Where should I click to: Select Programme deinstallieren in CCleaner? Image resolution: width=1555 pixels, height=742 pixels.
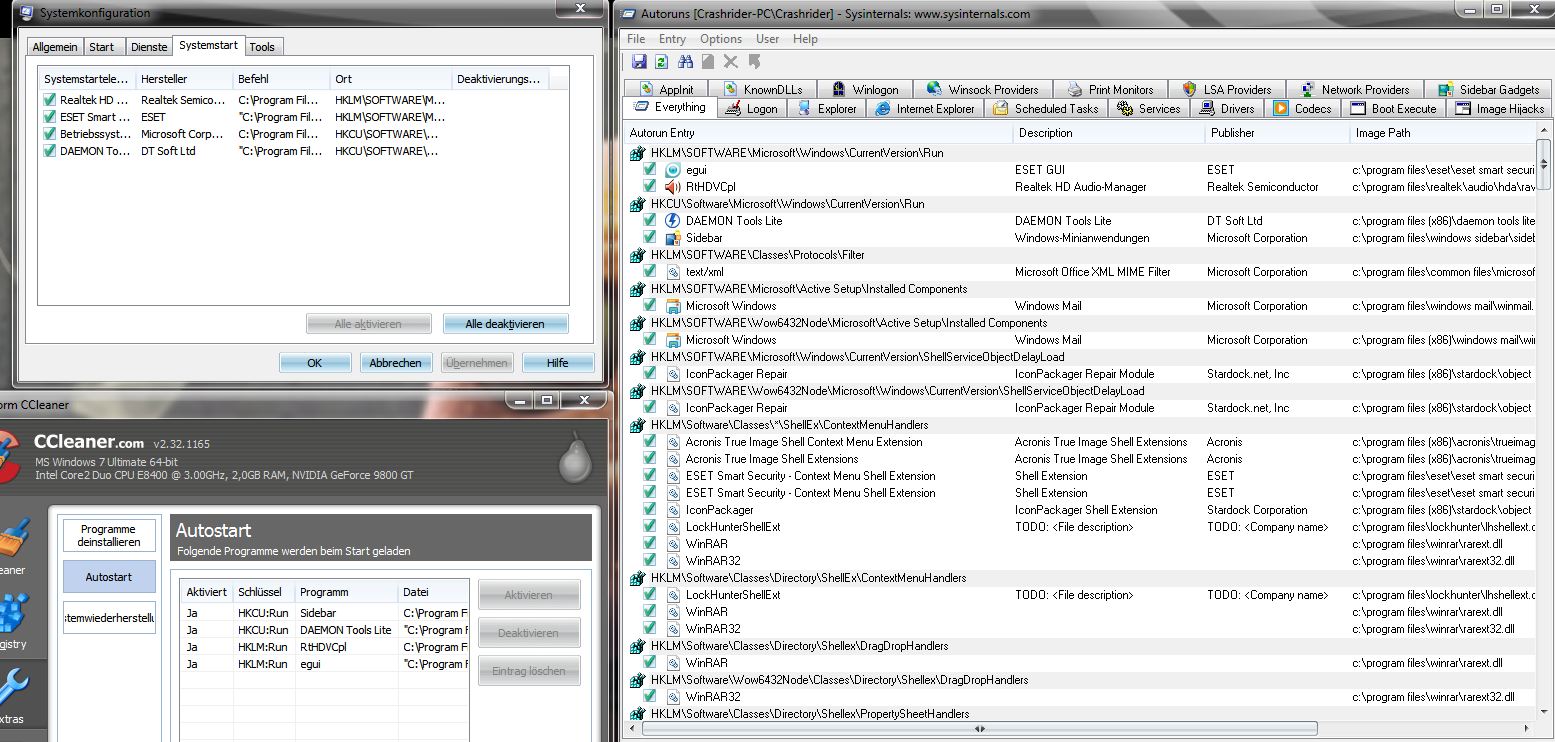point(109,535)
